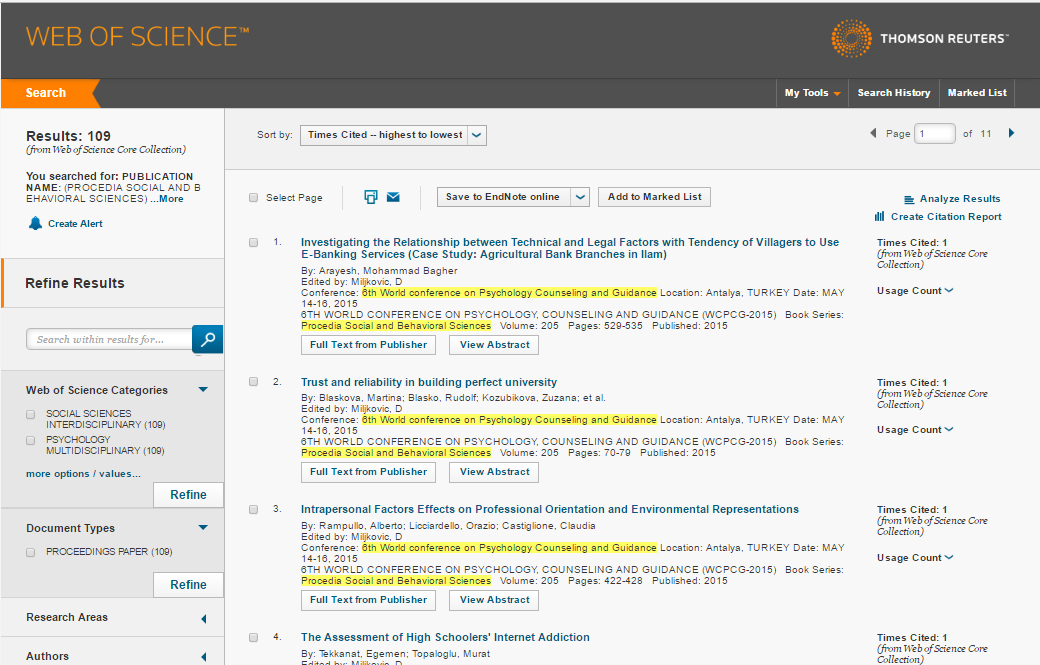Click the search within results magnifier button
The width and height of the screenshot is (1040, 665).
208,339
